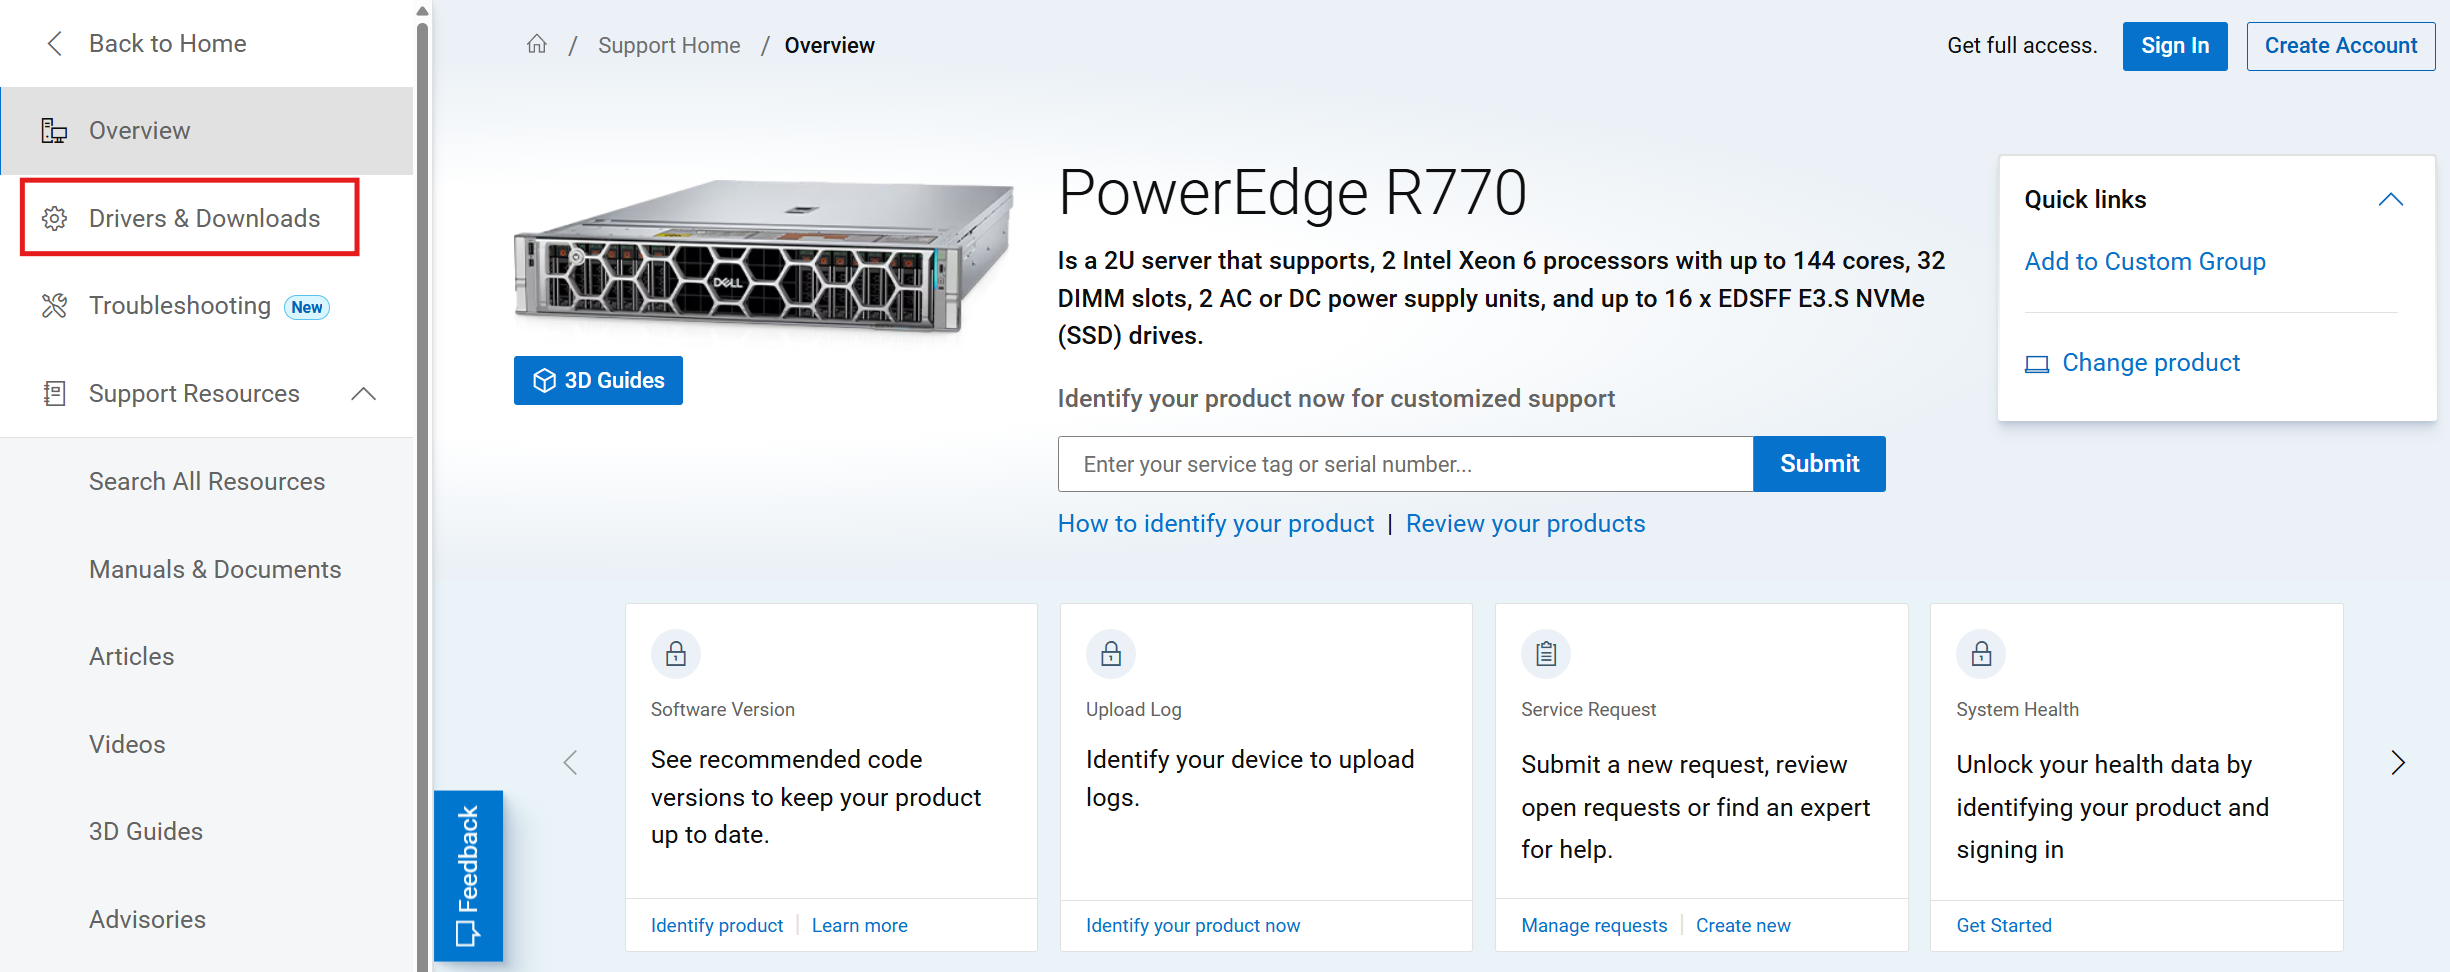
Task: Click the service tag input field
Action: (x=1405, y=464)
